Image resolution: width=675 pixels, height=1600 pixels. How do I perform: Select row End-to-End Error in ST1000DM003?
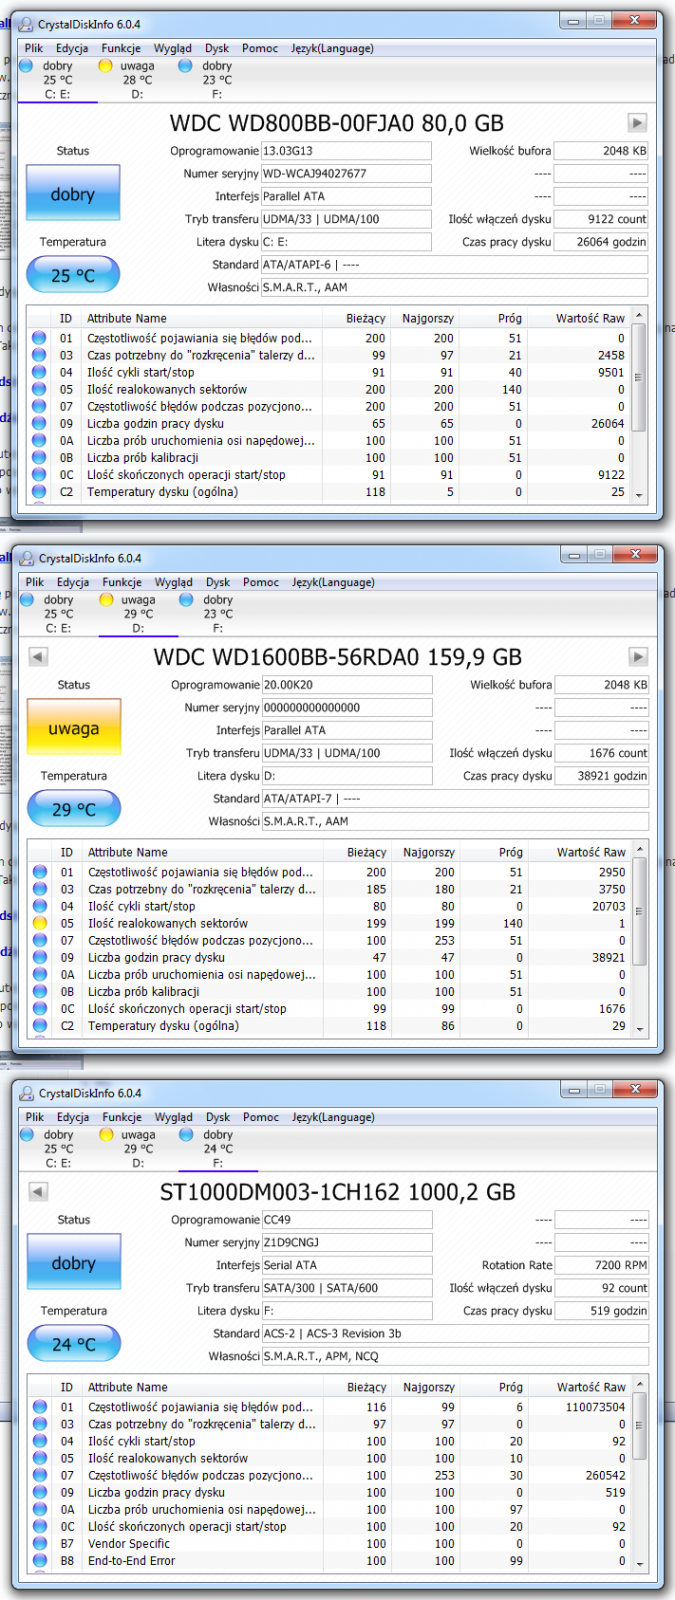pos(330,1561)
